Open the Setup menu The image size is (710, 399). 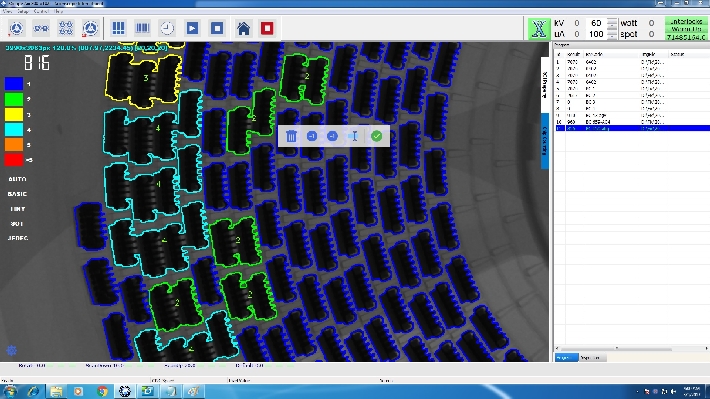pos(23,11)
